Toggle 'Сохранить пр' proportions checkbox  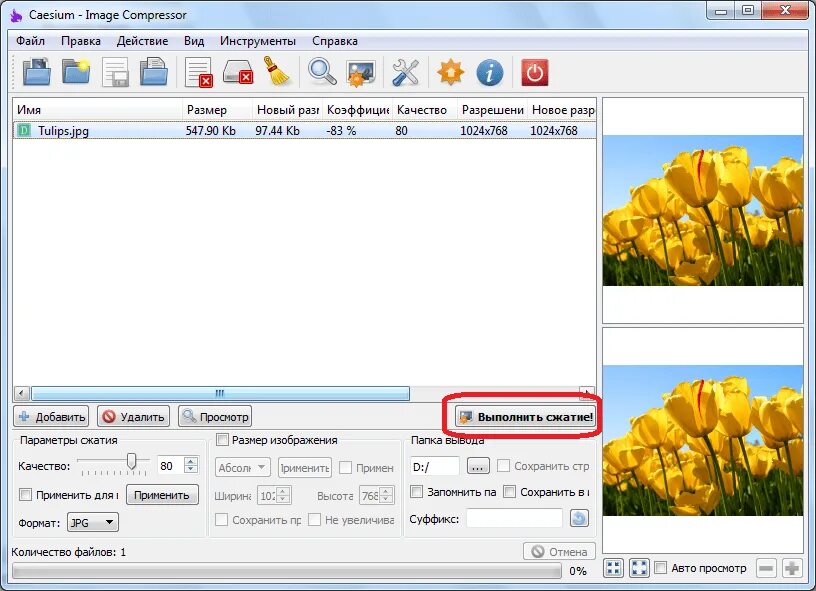[221, 519]
